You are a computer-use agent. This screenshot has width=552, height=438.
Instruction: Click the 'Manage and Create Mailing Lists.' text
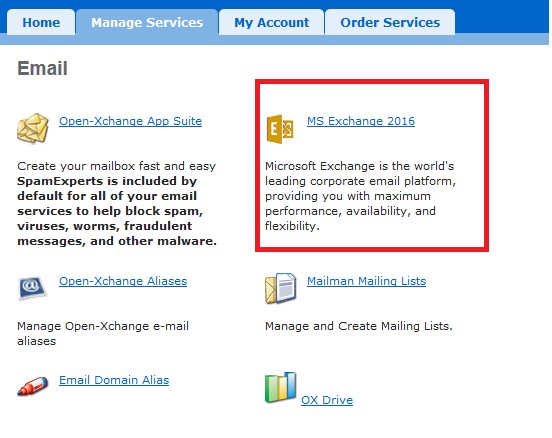coord(359,326)
